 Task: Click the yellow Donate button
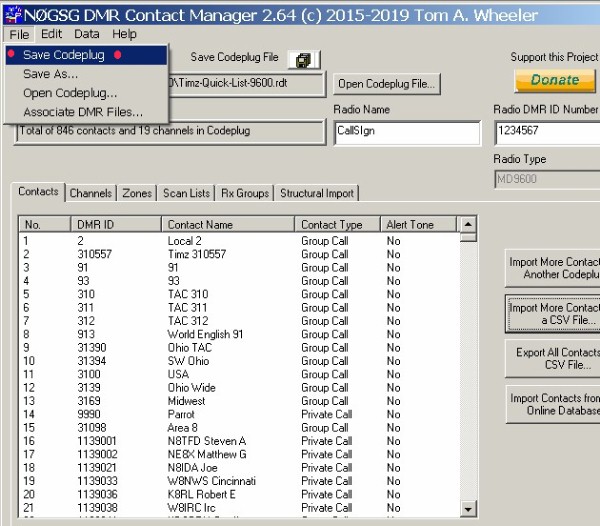tap(555, 80)
